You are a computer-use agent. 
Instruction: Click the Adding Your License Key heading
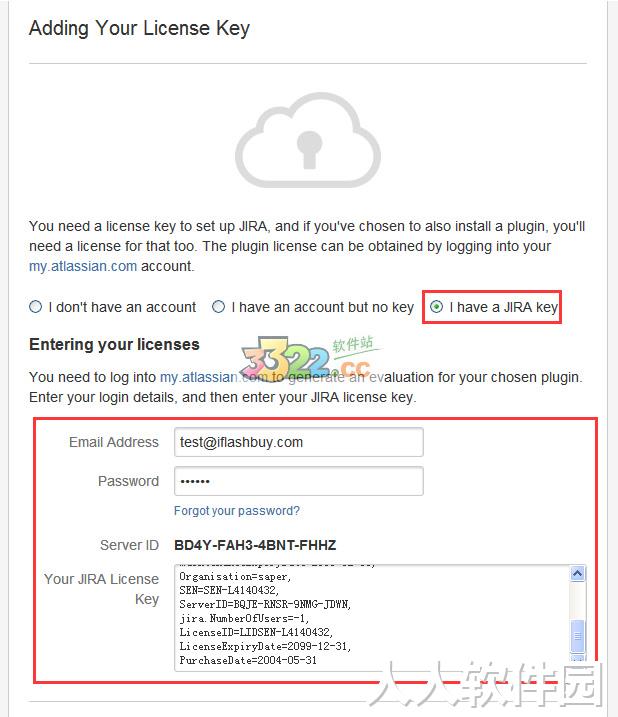(x=139, y=28)
